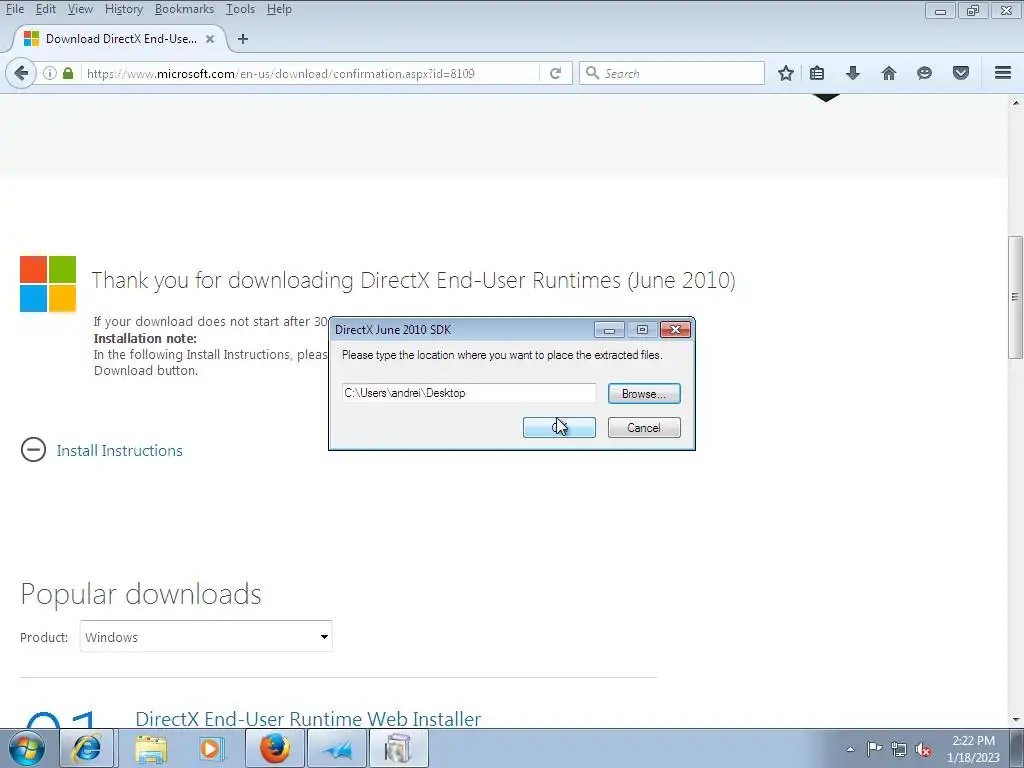Open Action Center flag icon
Image resolution: width=1024 pixels, height=768 pixels.
pyautogui.click(x=874, y=749)
